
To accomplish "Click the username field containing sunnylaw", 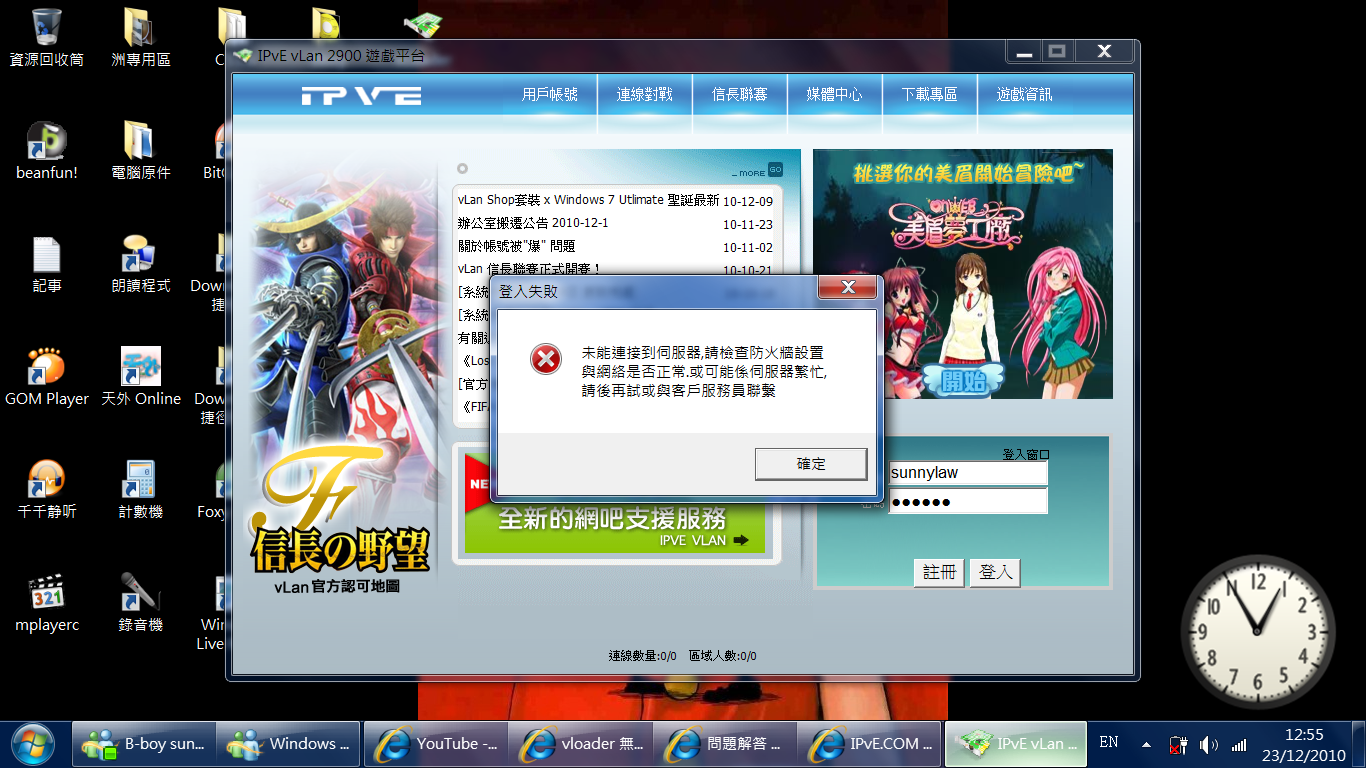I will pyautogui.click(x=968, y=473).
